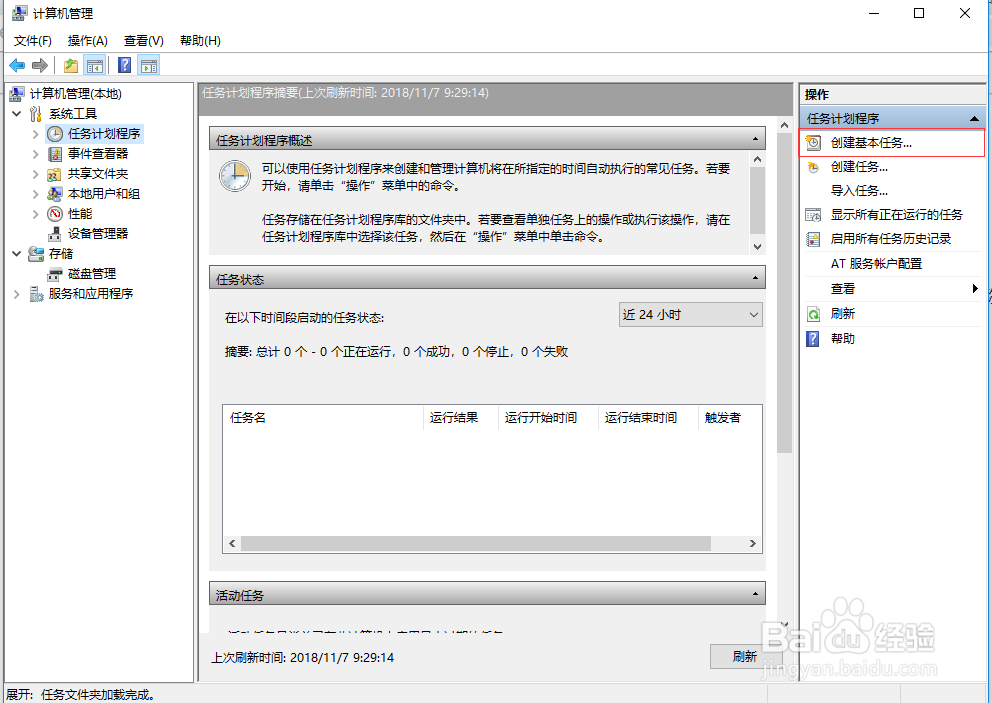This screenshot has height=703, width=992.
Task: Click the 共享文件夹 icon
Action: coord(55,174)
